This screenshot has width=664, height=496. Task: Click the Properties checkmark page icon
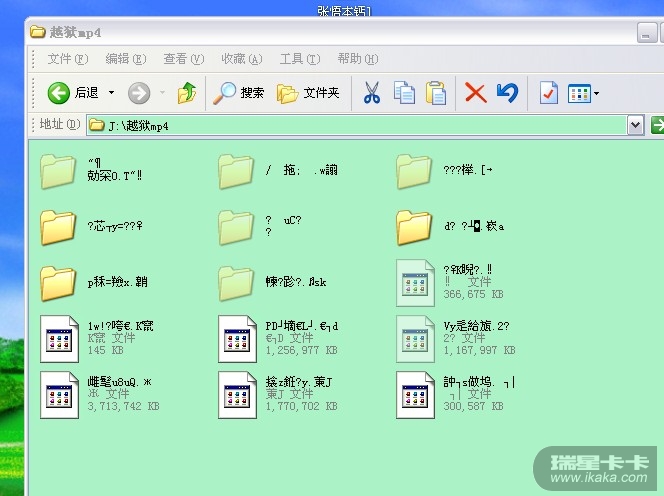pos(548,93)
